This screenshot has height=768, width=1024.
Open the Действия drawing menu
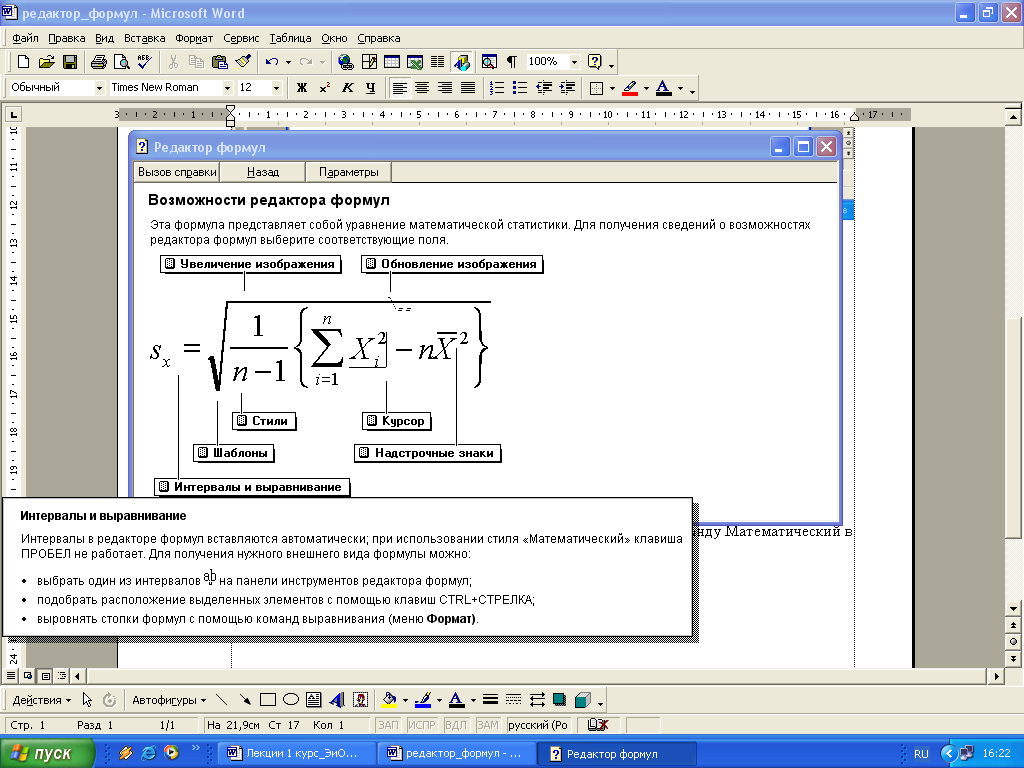[x=42, y=700]
